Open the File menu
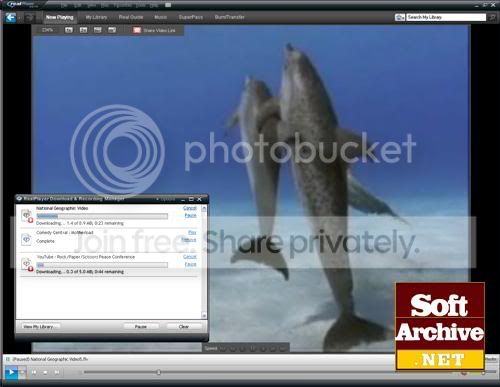 (x=64, y=5)
